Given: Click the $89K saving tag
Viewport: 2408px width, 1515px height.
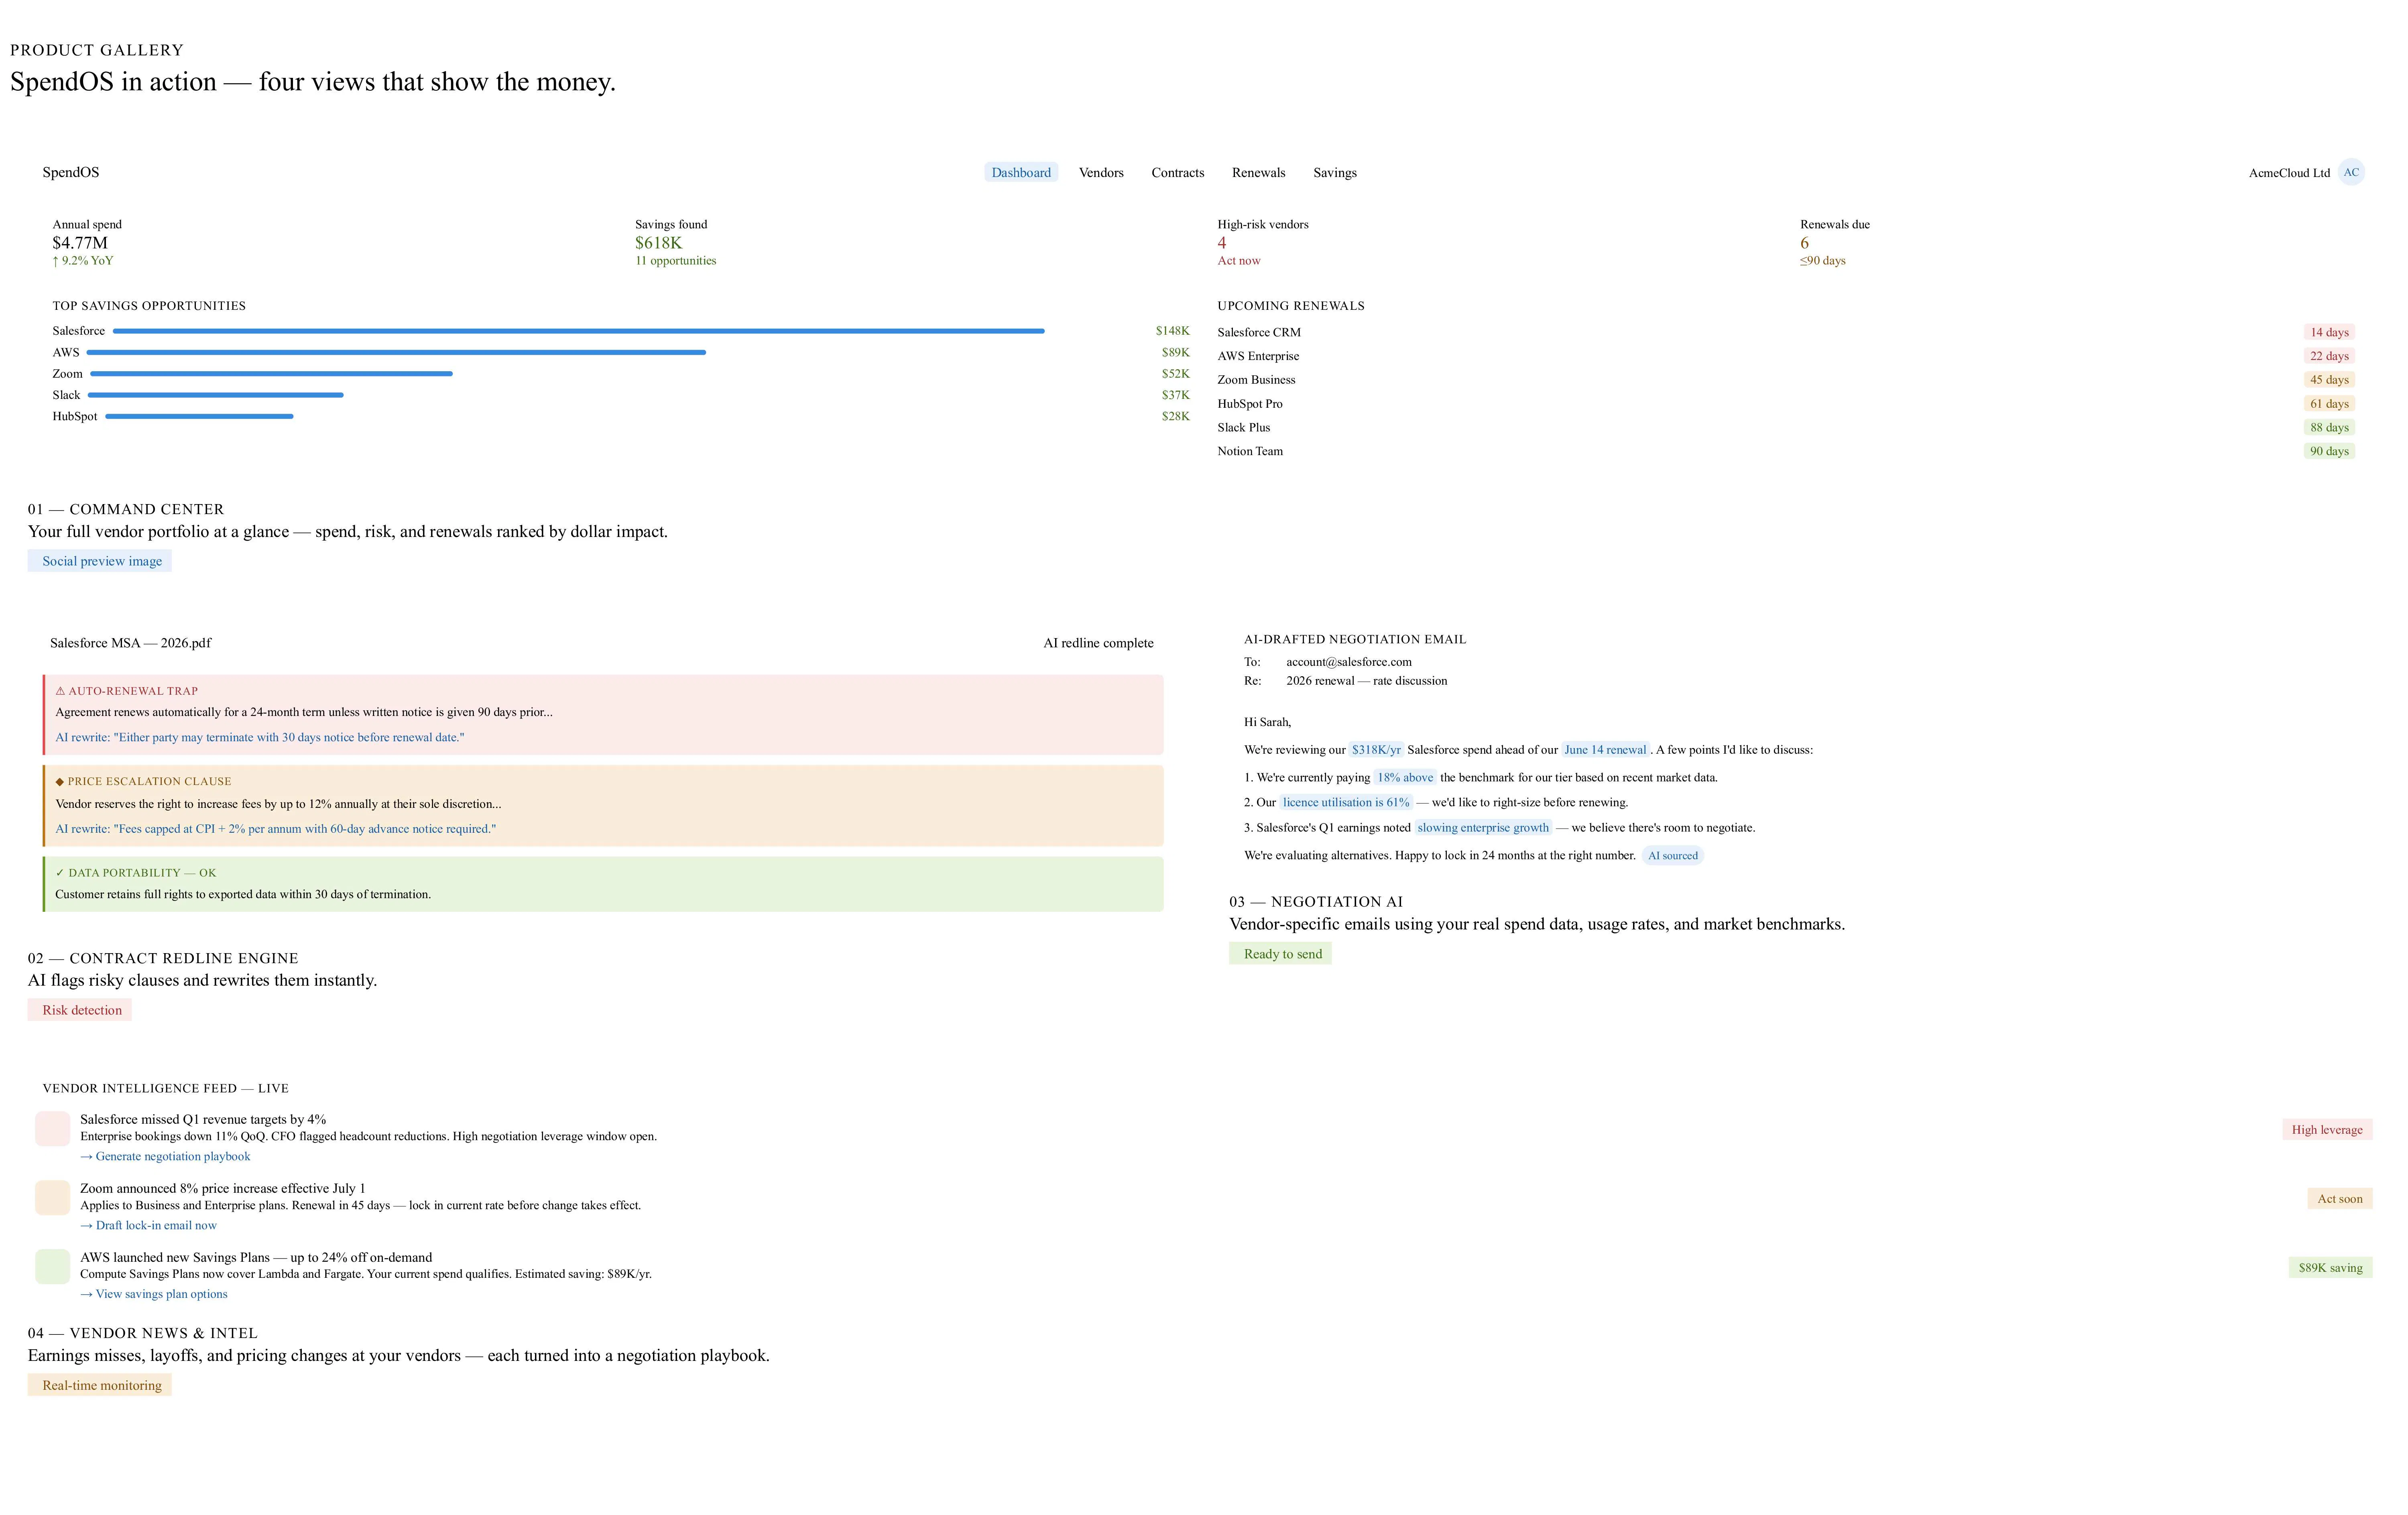Looking at the screenshot, I should [2330, 1268].
